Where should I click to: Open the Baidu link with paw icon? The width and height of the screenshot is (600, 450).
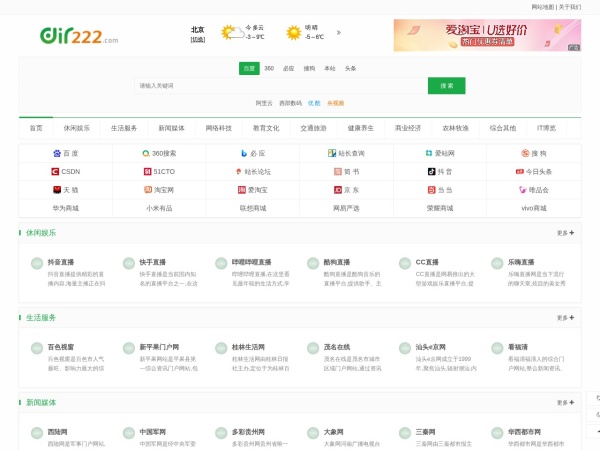[65, 153]
